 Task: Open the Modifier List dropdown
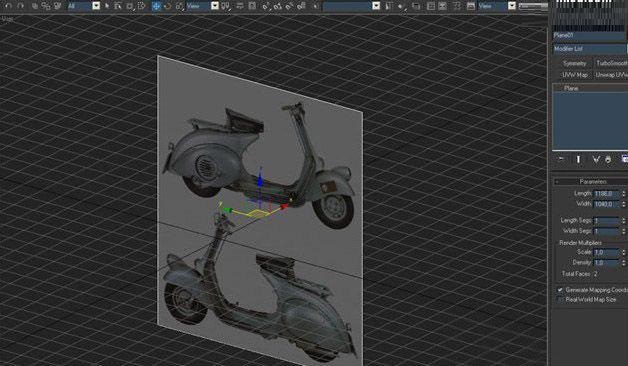point(590,49)
